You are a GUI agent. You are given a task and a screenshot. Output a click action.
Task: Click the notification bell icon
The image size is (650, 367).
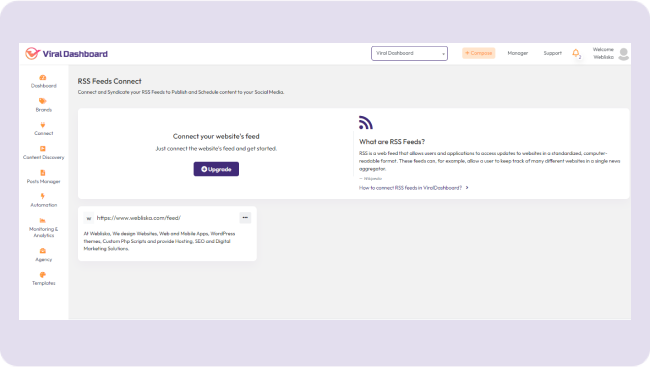click(x=576, y=53)
